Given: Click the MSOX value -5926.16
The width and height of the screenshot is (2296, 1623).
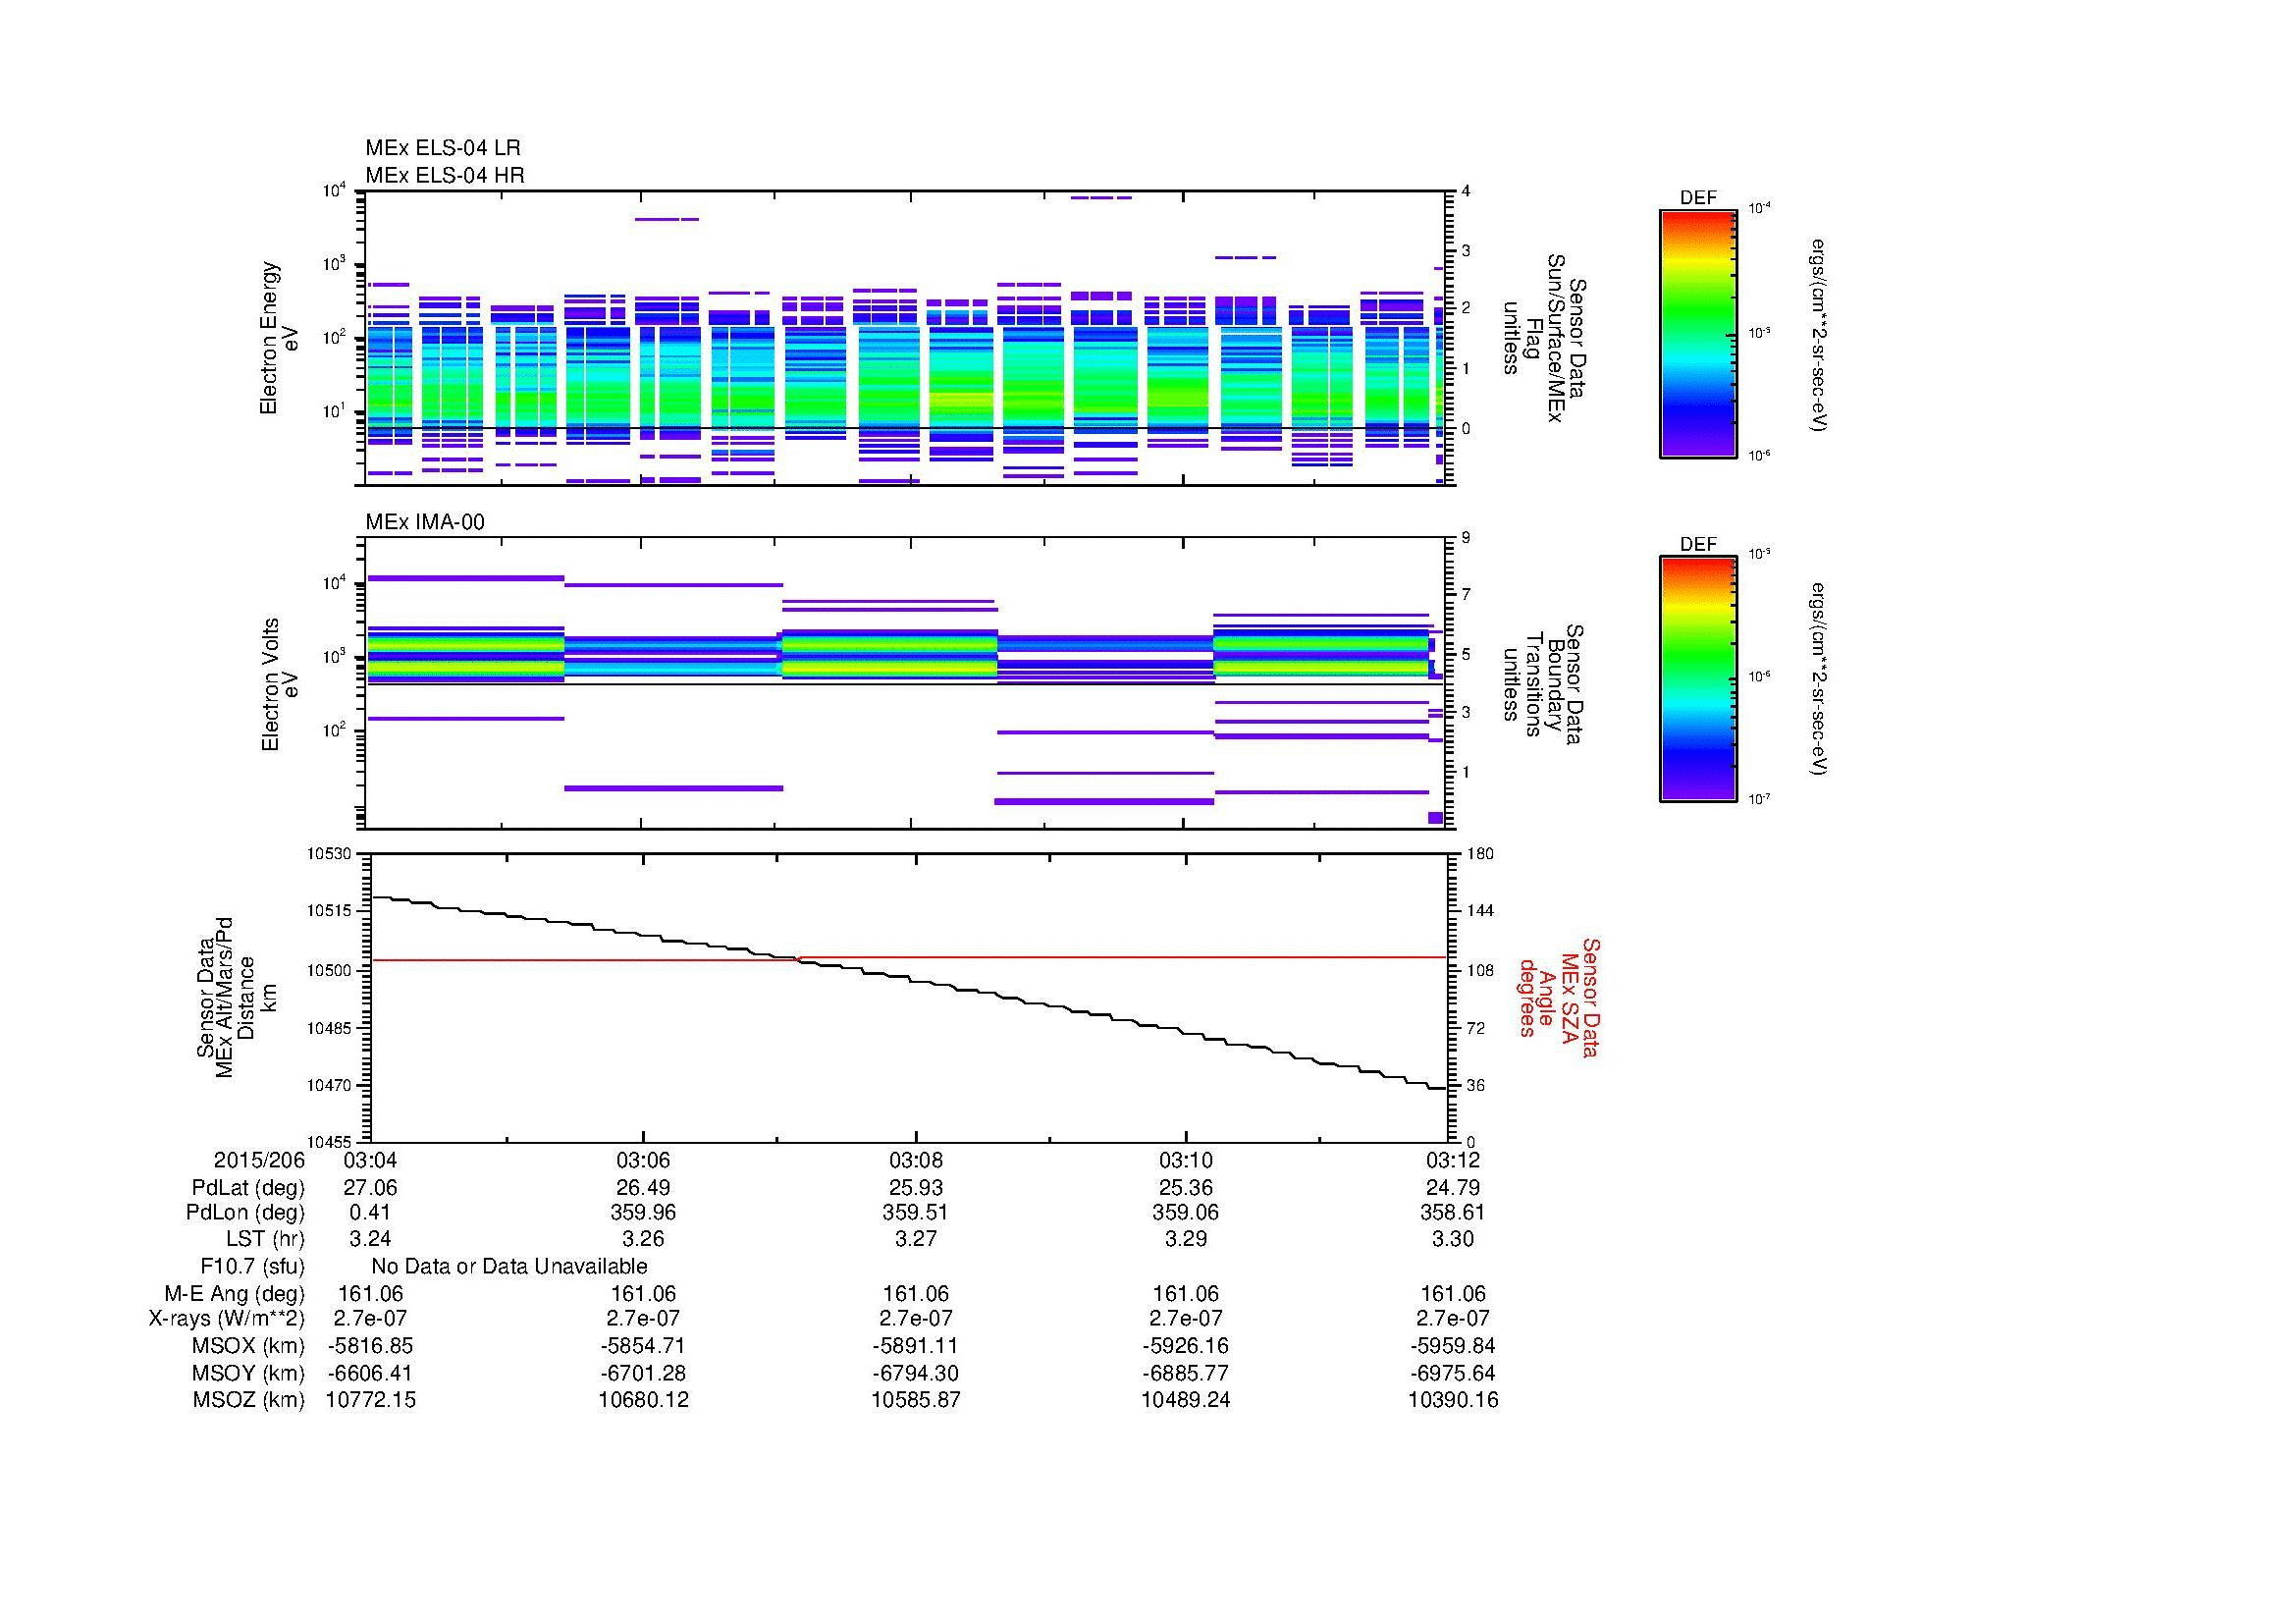Looking at the screenshot, I should coord(1186,1346).
